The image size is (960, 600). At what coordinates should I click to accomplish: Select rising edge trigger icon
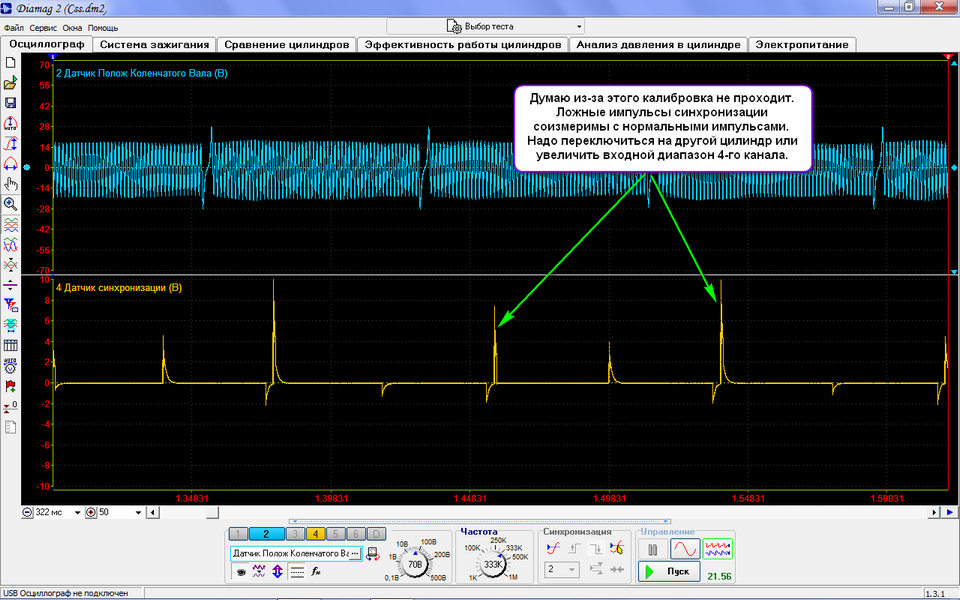click(x=574, y=549)
